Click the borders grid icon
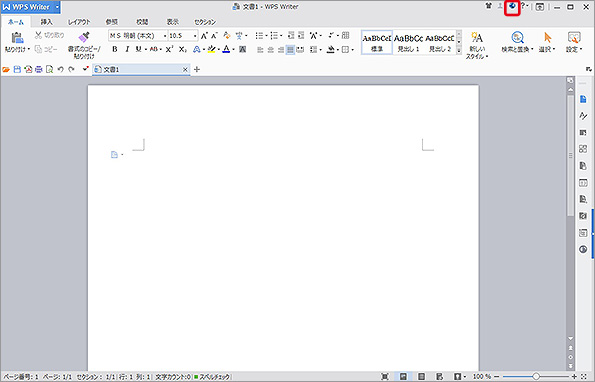Viewport: 595px width, 382px height. [345, 49]
